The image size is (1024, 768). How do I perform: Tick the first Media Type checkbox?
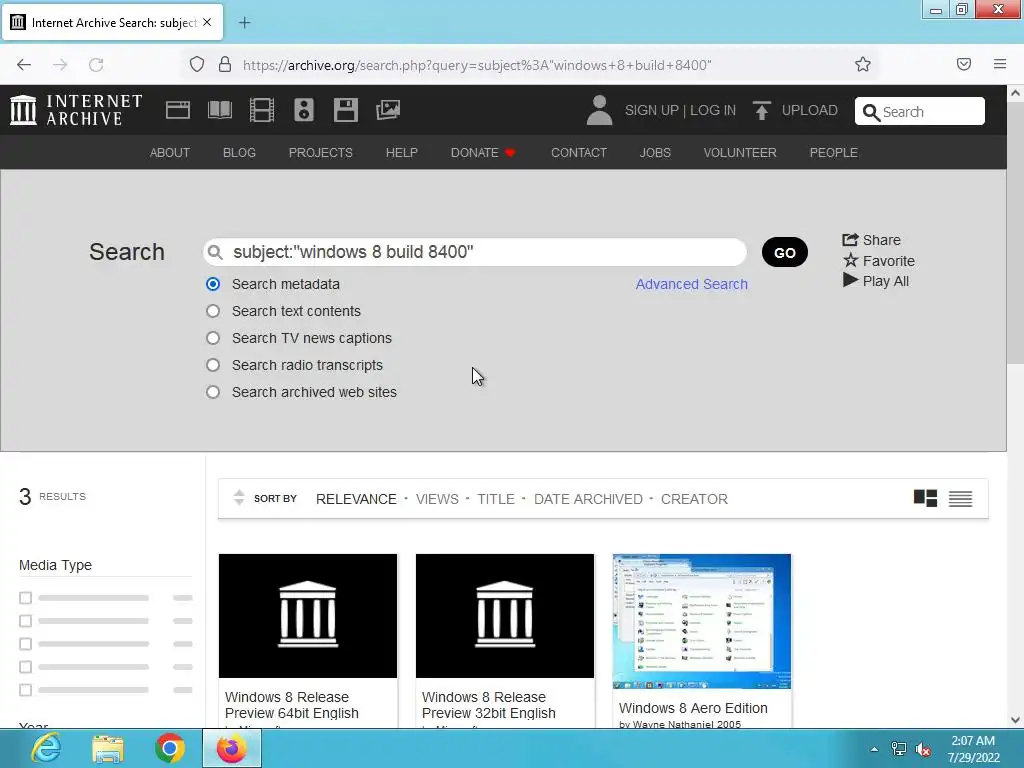tap(25, 598)
